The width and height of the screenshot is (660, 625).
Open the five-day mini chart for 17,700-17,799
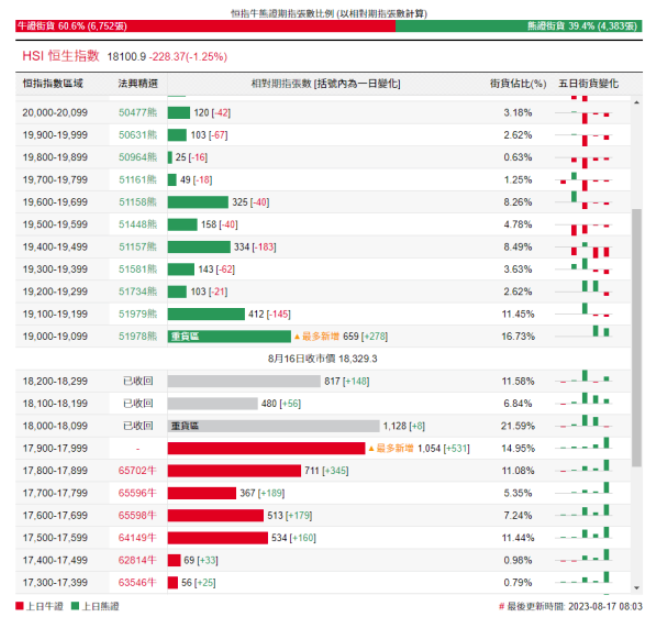(x=585, y=493)
